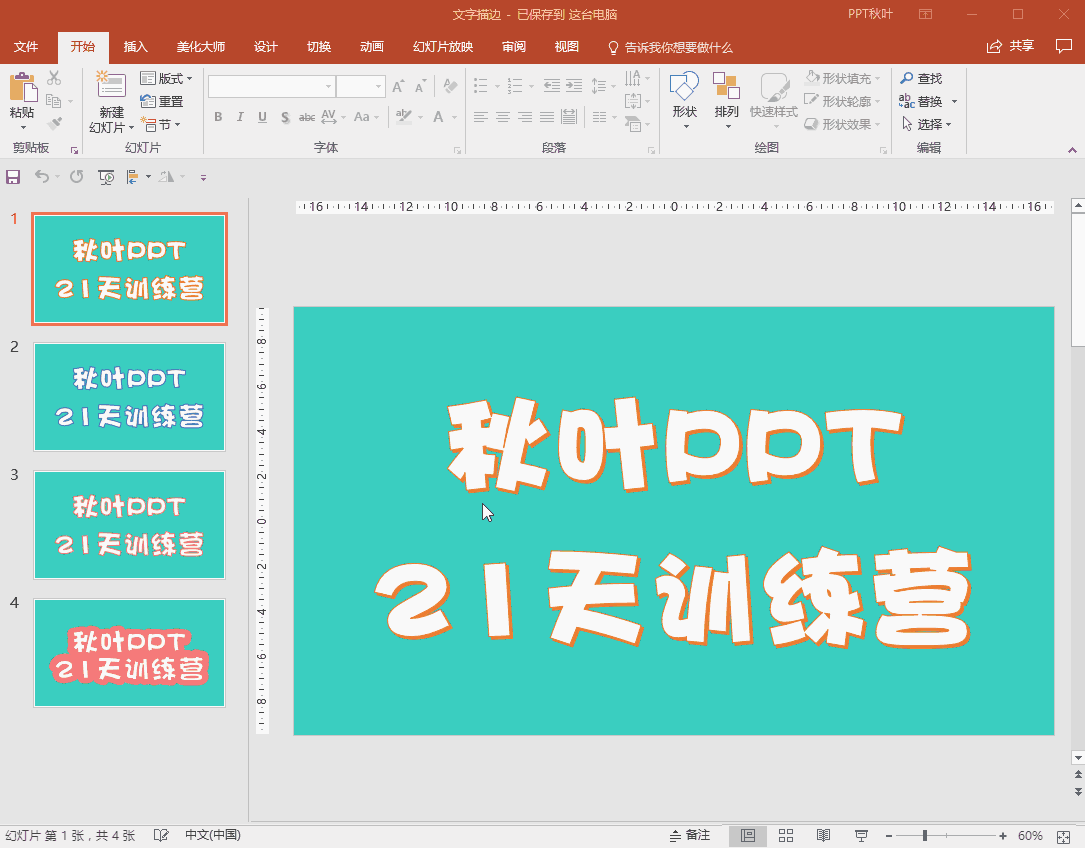Switch to Slide Sorter view in status bar

pos(786,835)
